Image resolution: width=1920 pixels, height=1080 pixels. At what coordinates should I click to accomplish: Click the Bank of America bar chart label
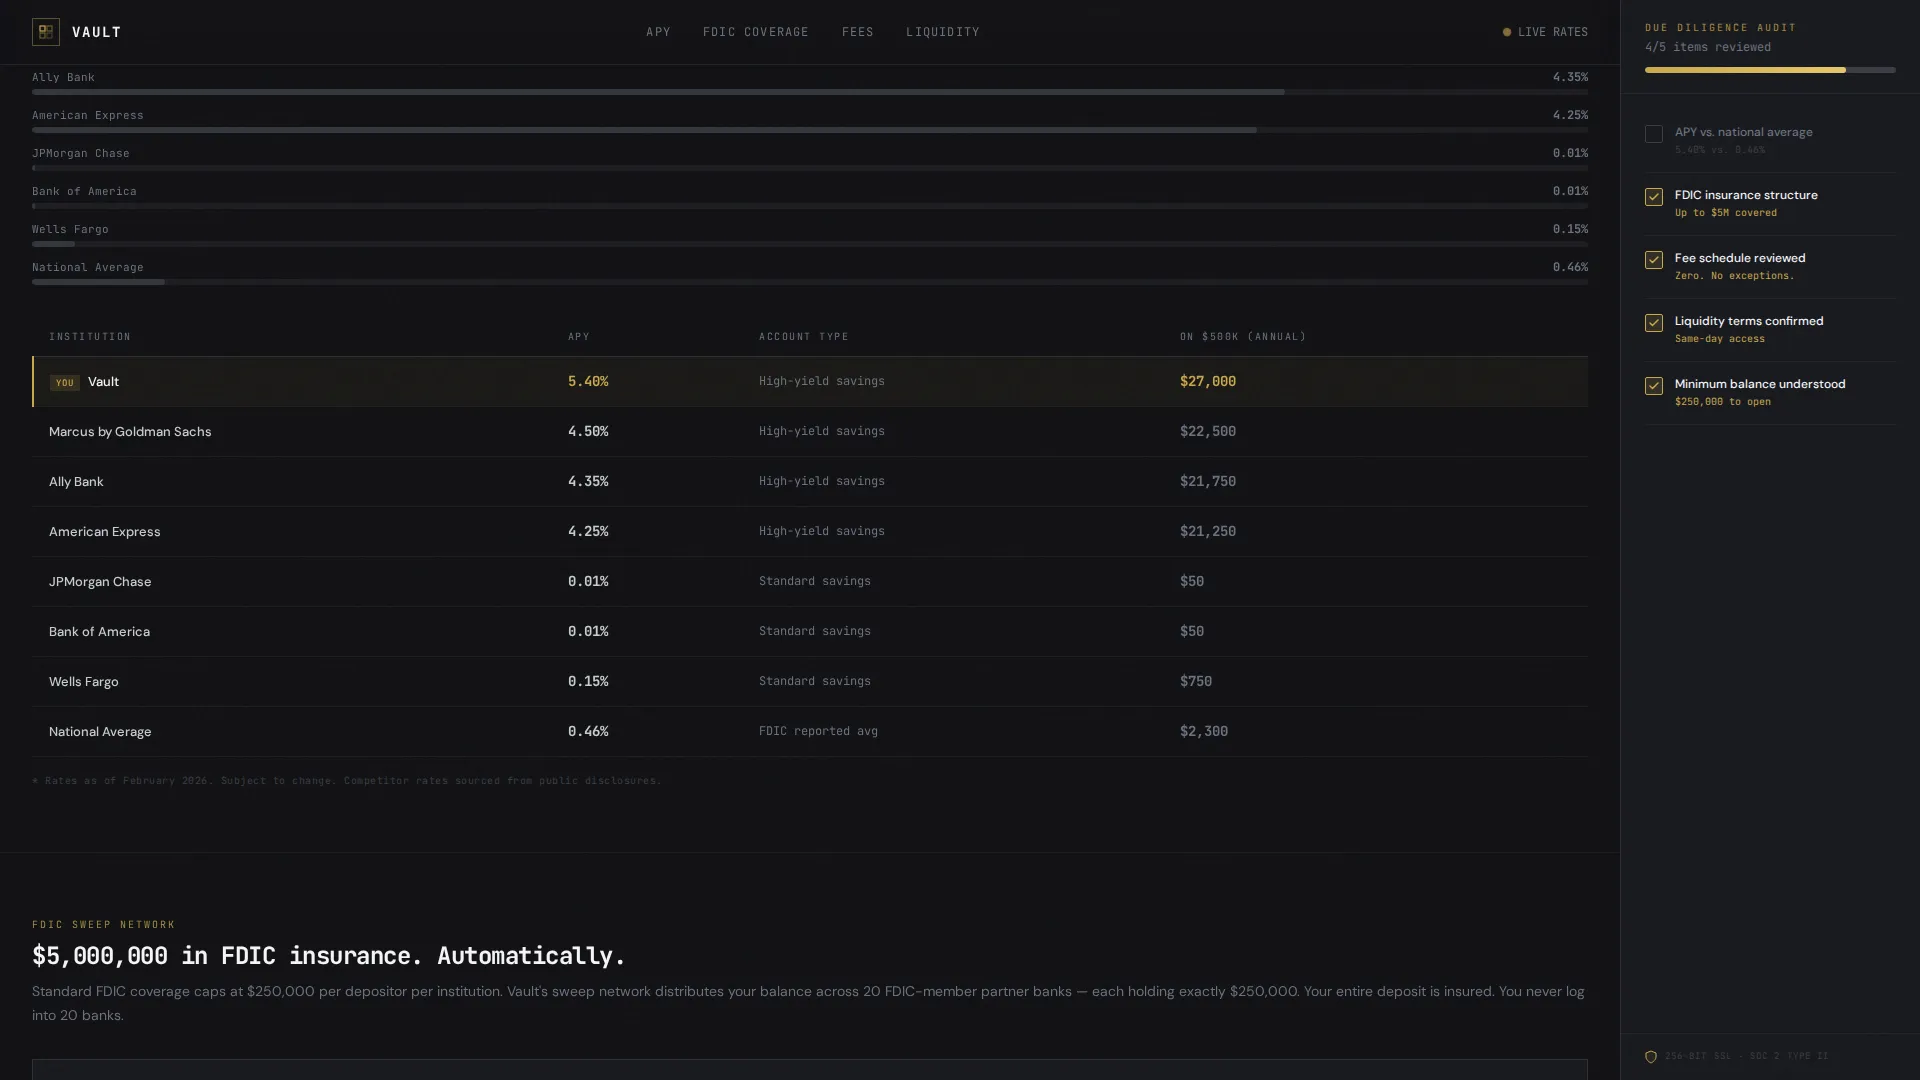84,191
